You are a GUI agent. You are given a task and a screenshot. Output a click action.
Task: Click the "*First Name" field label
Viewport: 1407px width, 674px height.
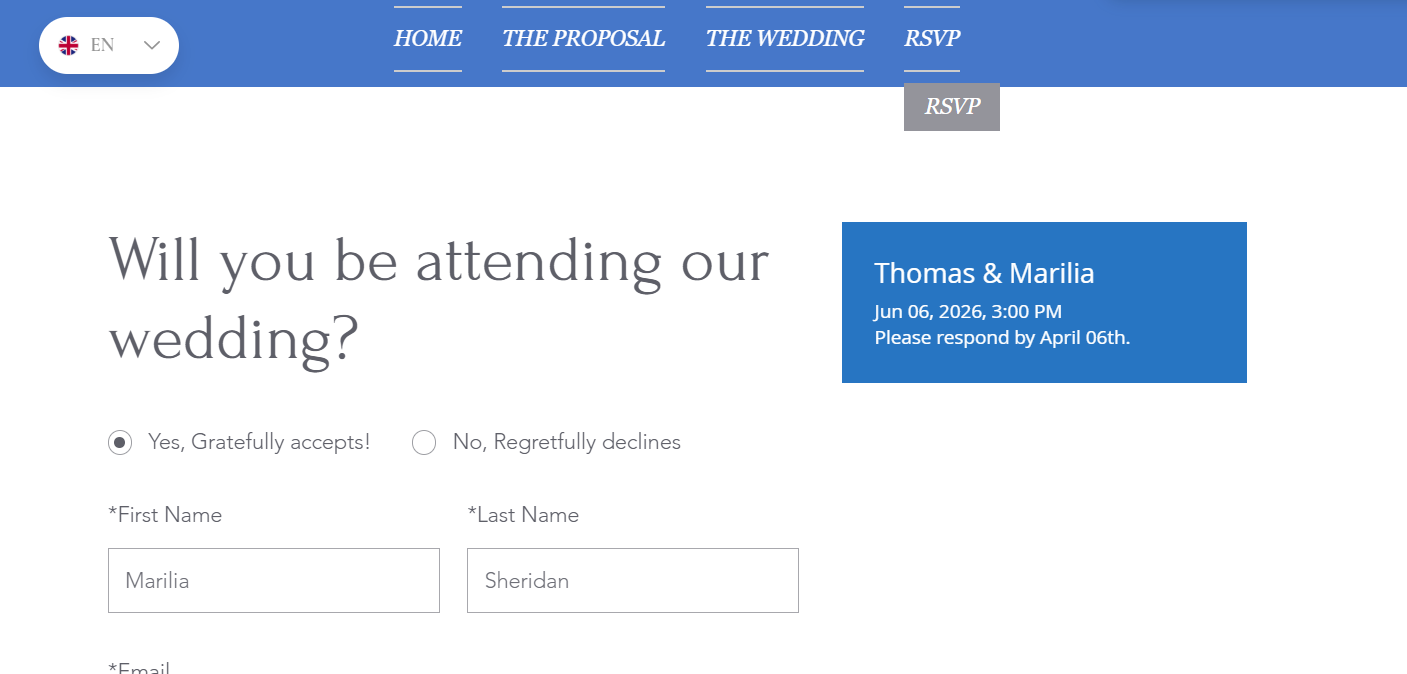165,515
